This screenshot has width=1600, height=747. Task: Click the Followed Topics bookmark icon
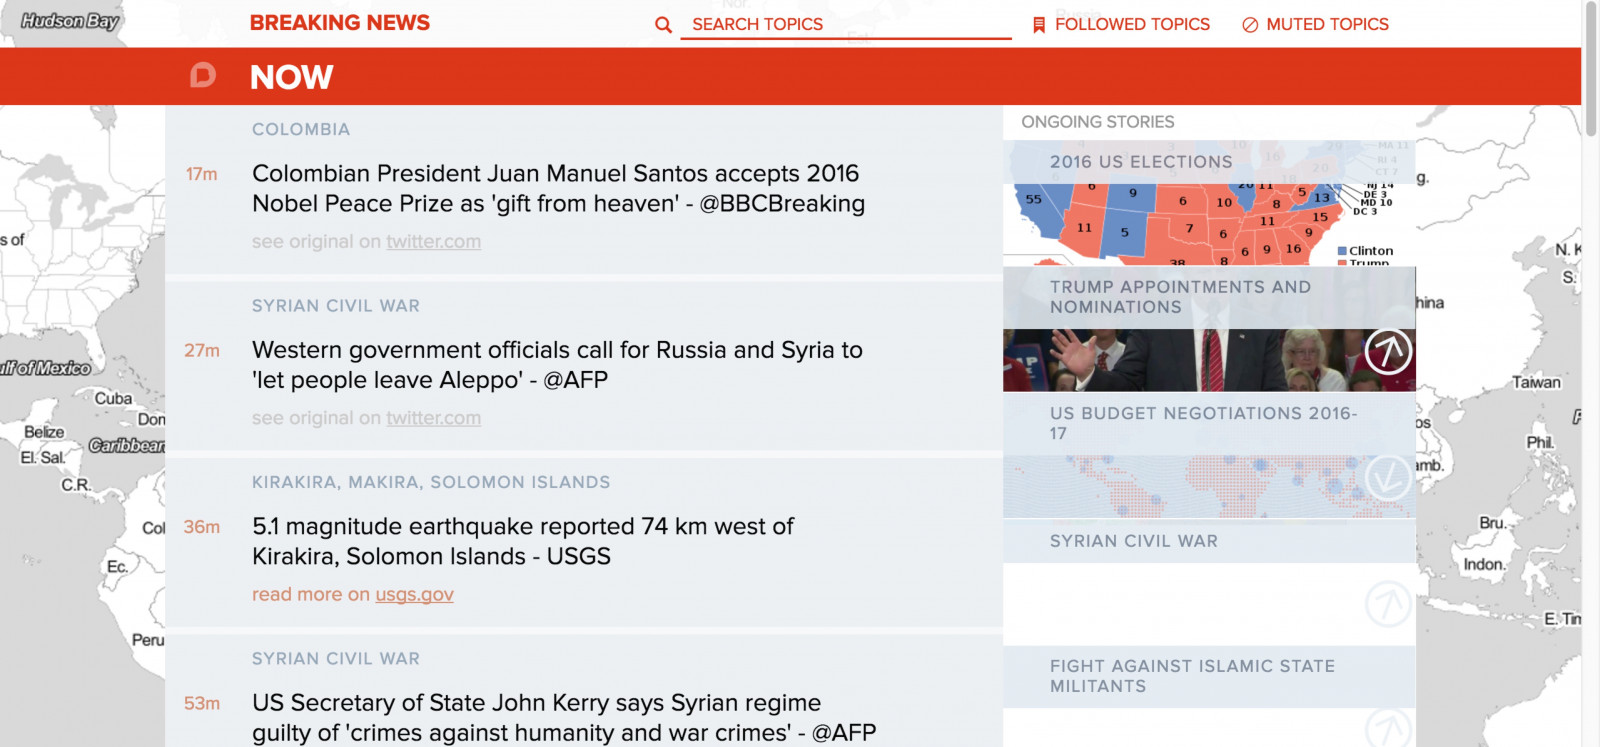pyautogui.click(x=1039, y=25)
